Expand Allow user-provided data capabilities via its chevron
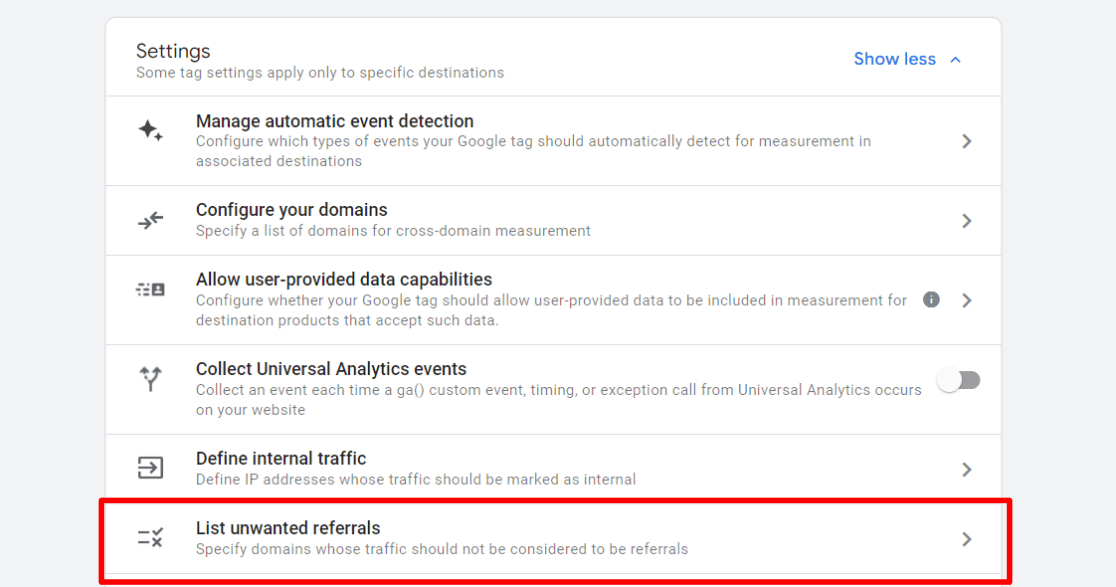Screen dimensions: 1116x587 coord(967,299)
